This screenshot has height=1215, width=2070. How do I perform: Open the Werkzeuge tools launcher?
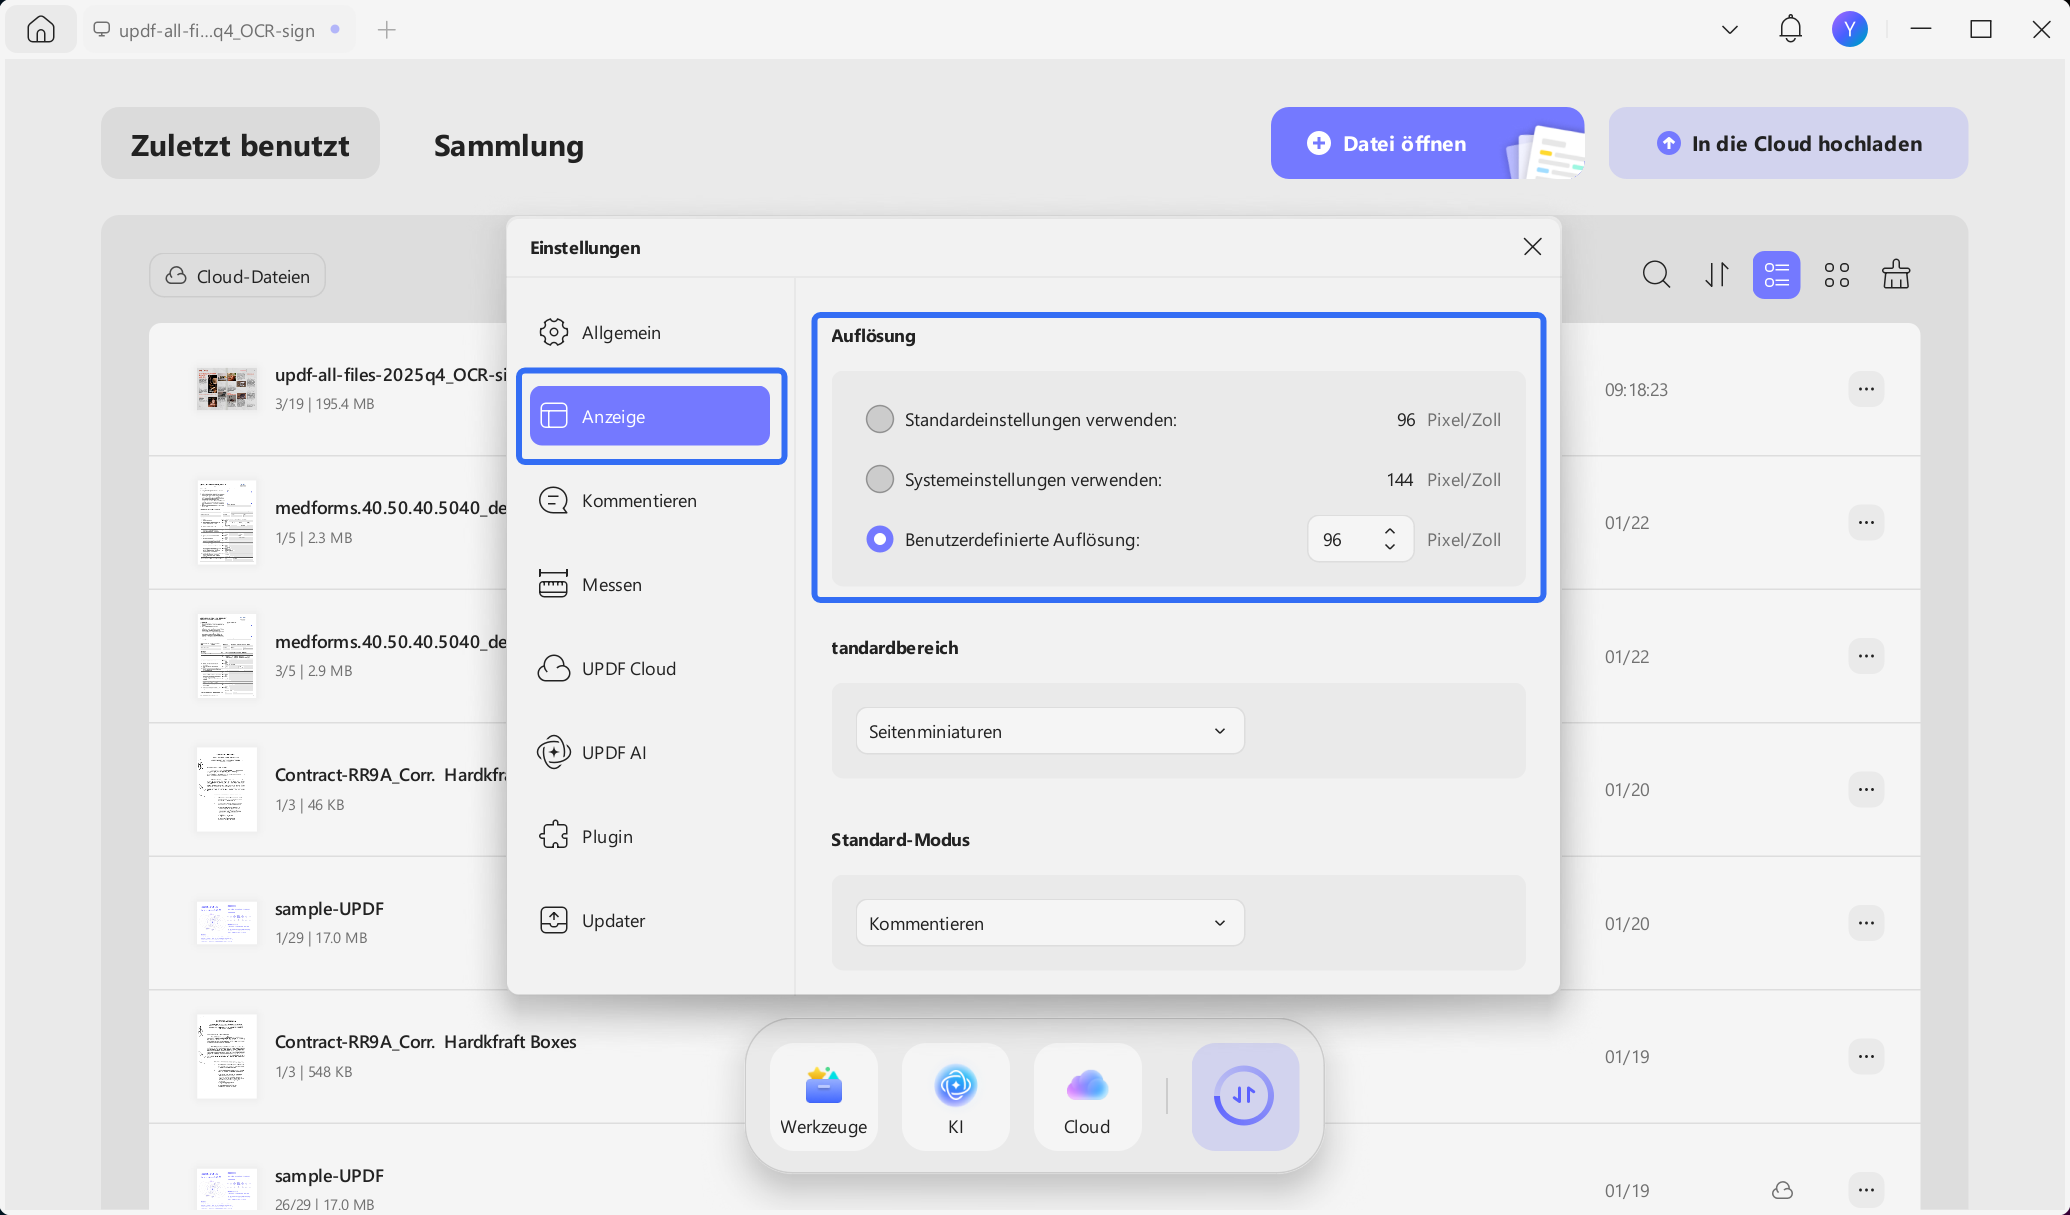(x=824, y=1097)
